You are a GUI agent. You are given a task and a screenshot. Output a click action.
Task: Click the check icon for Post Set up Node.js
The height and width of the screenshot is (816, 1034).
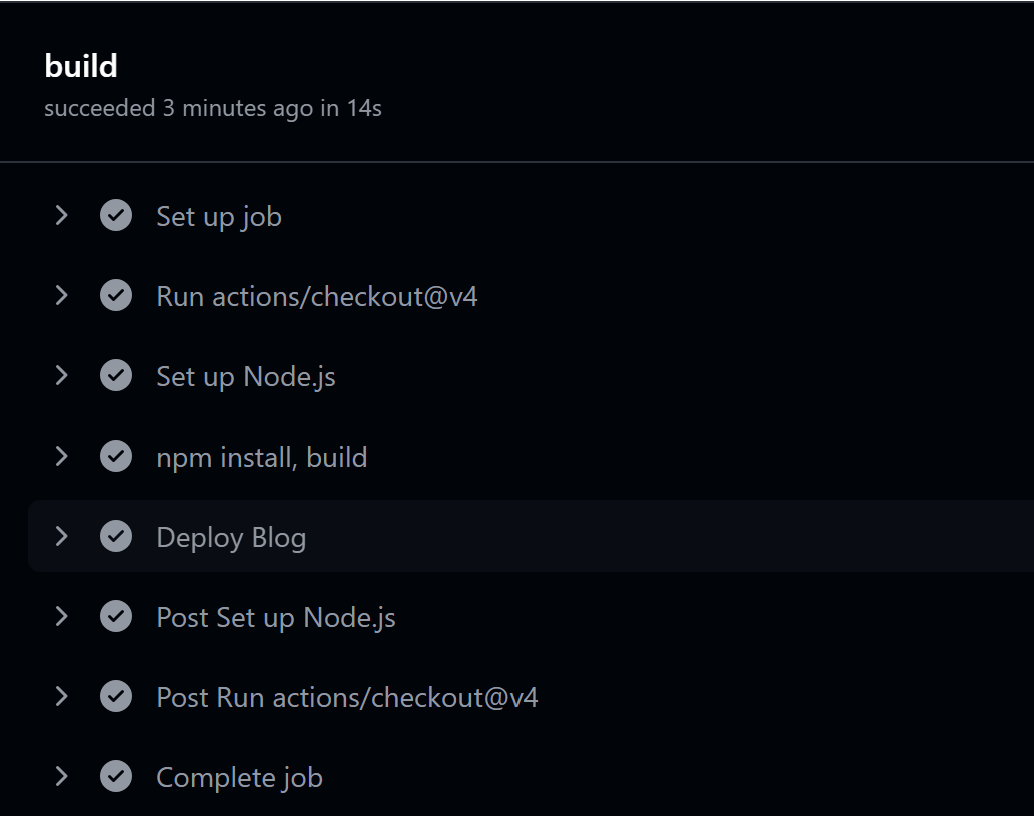(x=116, y=617)
